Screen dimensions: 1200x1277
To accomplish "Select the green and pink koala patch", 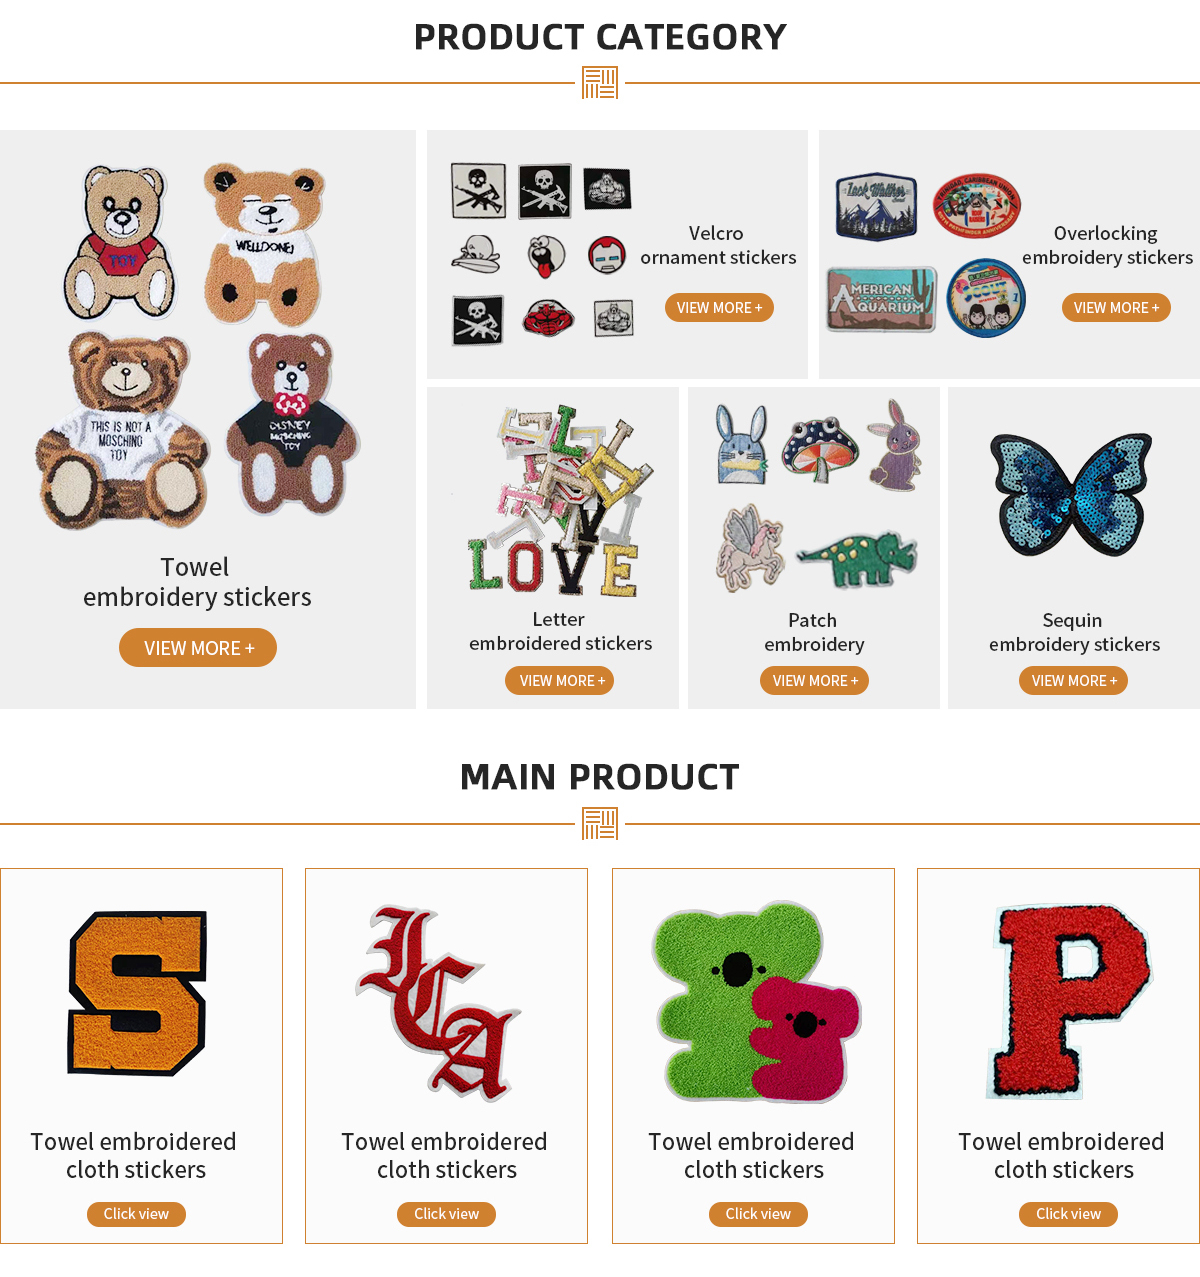I will tap(757, 1003).
